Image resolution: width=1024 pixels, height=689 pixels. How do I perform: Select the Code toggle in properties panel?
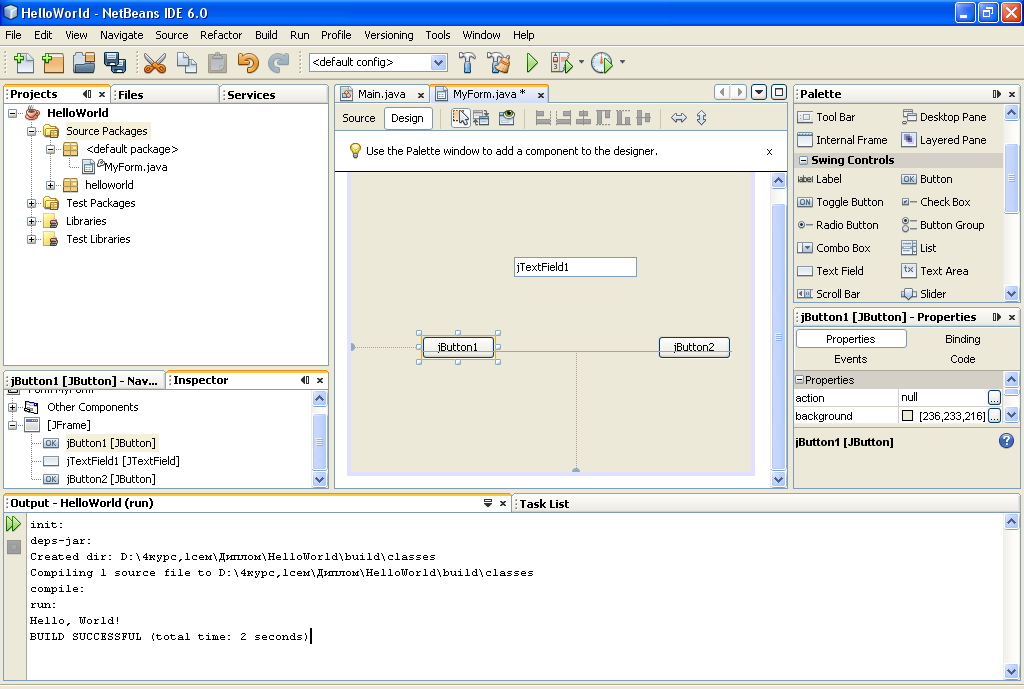(963, 359)
